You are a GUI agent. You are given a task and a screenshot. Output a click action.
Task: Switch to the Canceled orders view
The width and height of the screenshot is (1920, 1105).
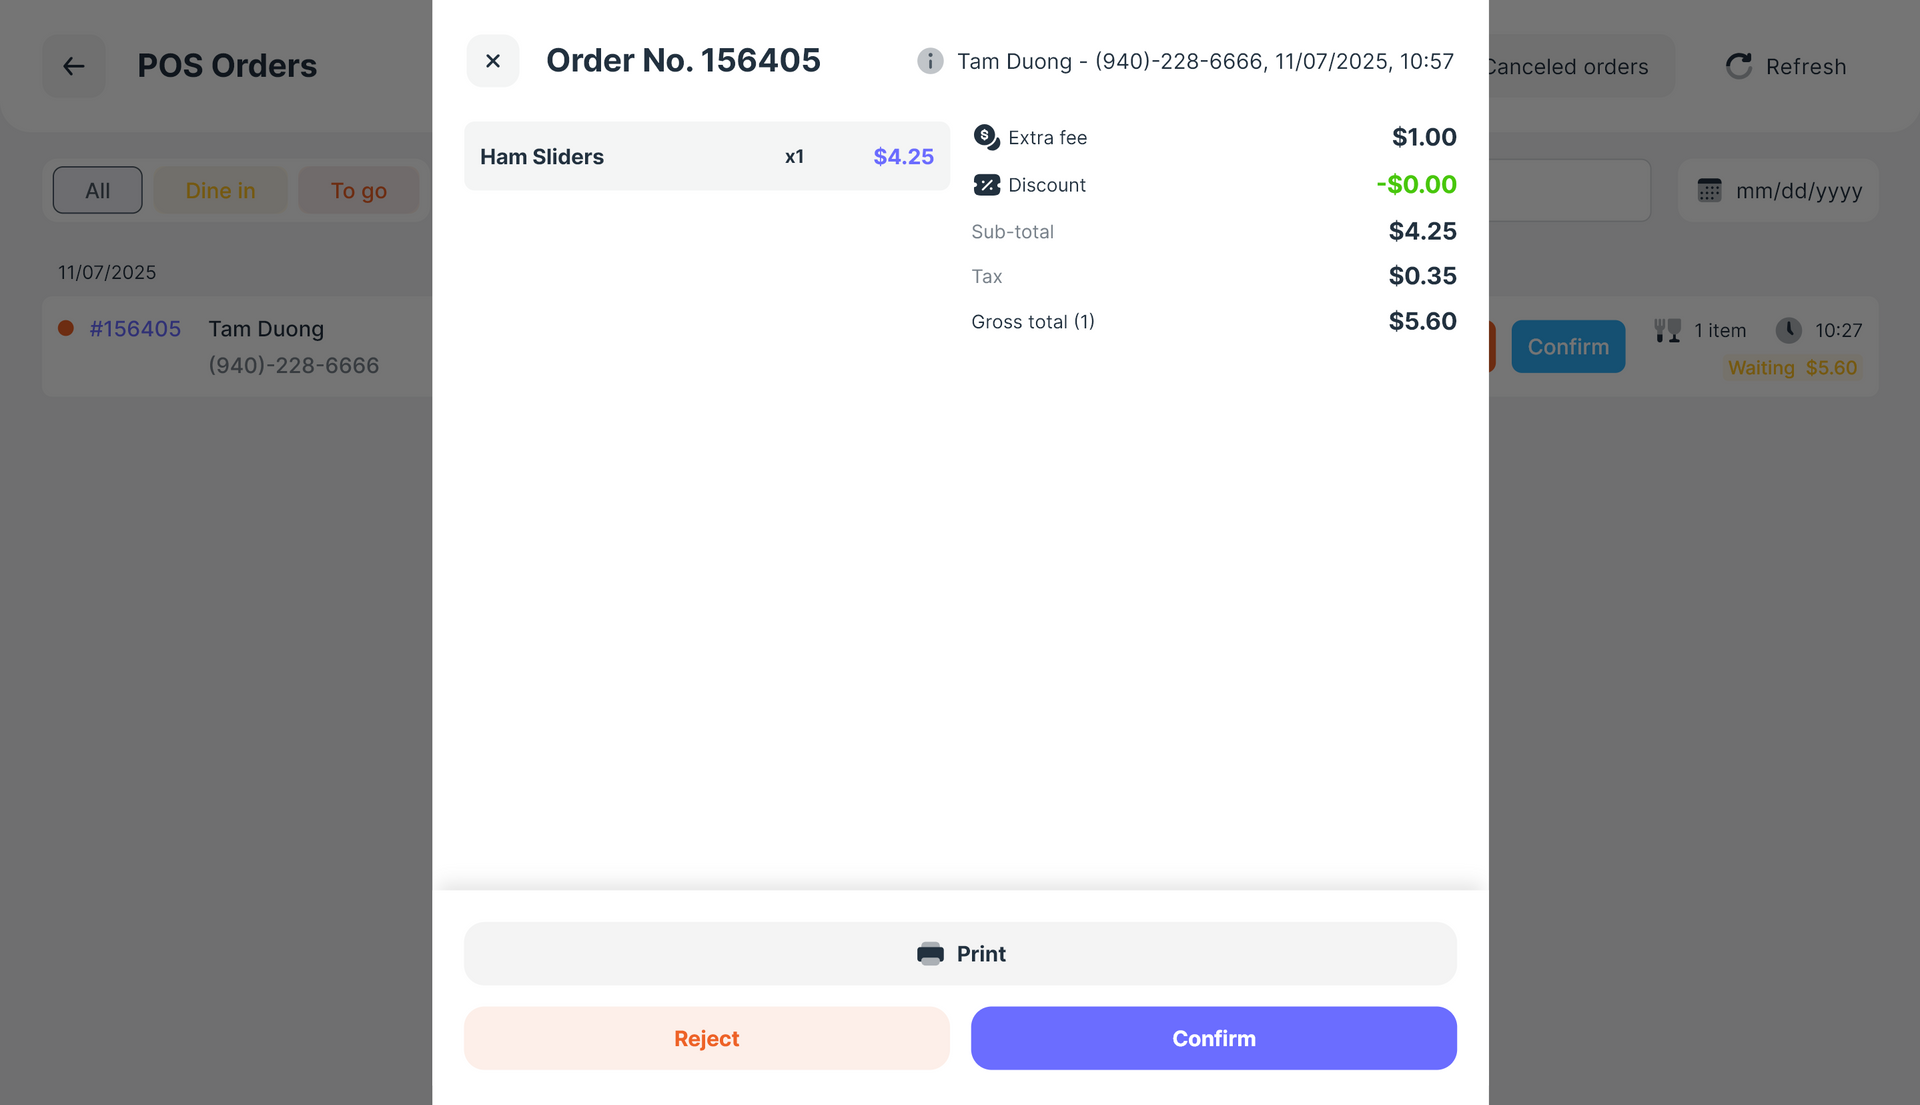[x=1566, y=66]
